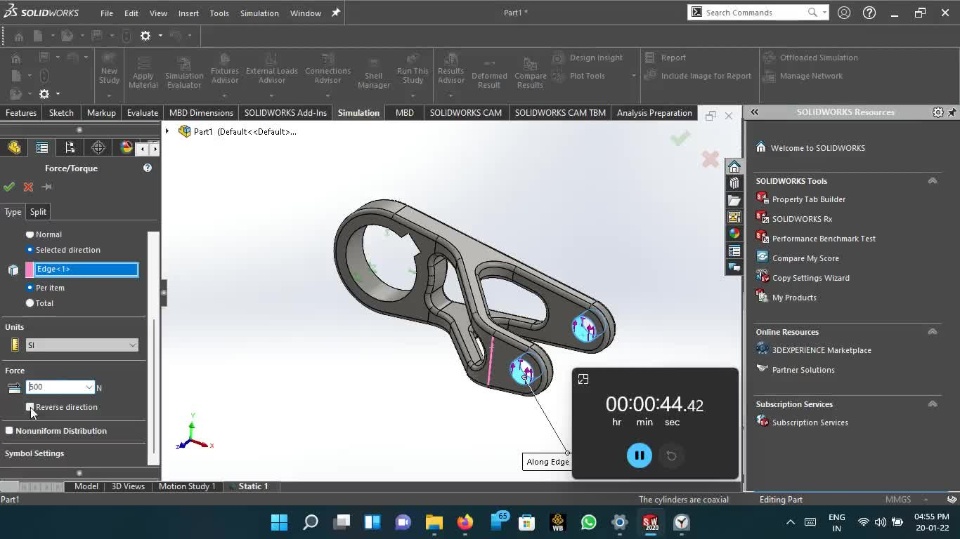Screen dimensions: 960x539
Task: Click the pink edge selection color box
Action: [x=29, y=270]
